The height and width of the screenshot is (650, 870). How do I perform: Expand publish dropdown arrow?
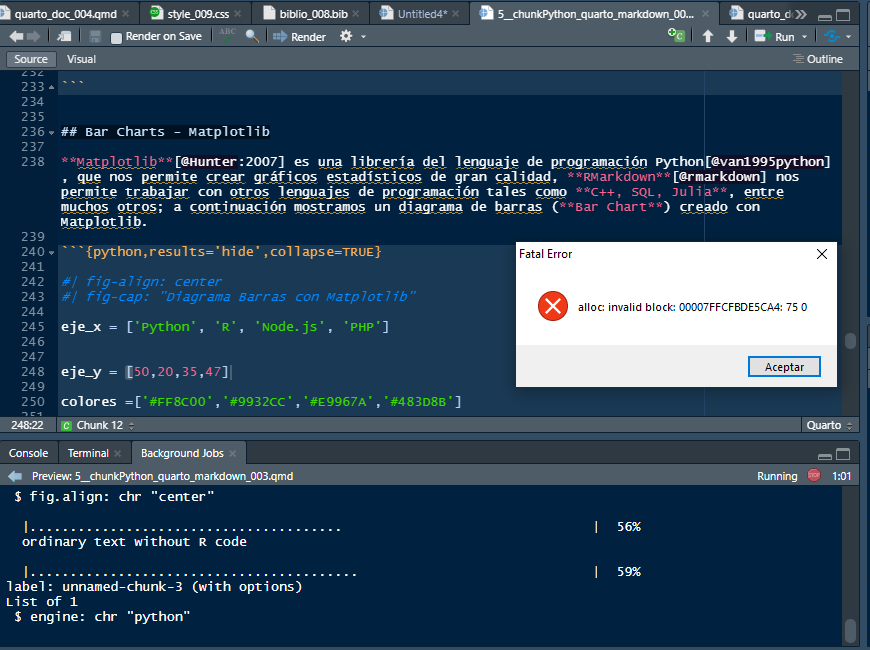coord(848,37)
